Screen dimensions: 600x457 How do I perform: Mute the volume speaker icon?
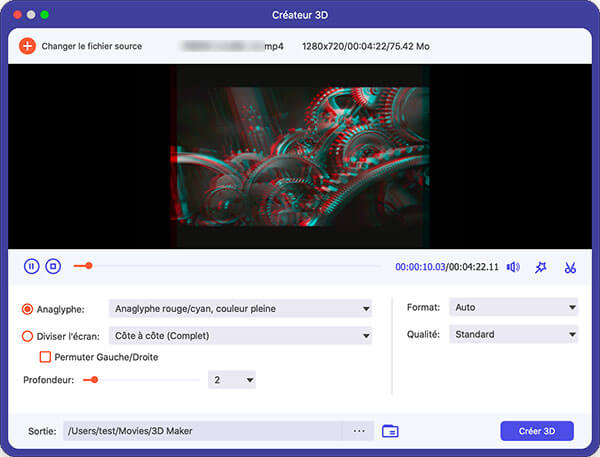point(513,267)
